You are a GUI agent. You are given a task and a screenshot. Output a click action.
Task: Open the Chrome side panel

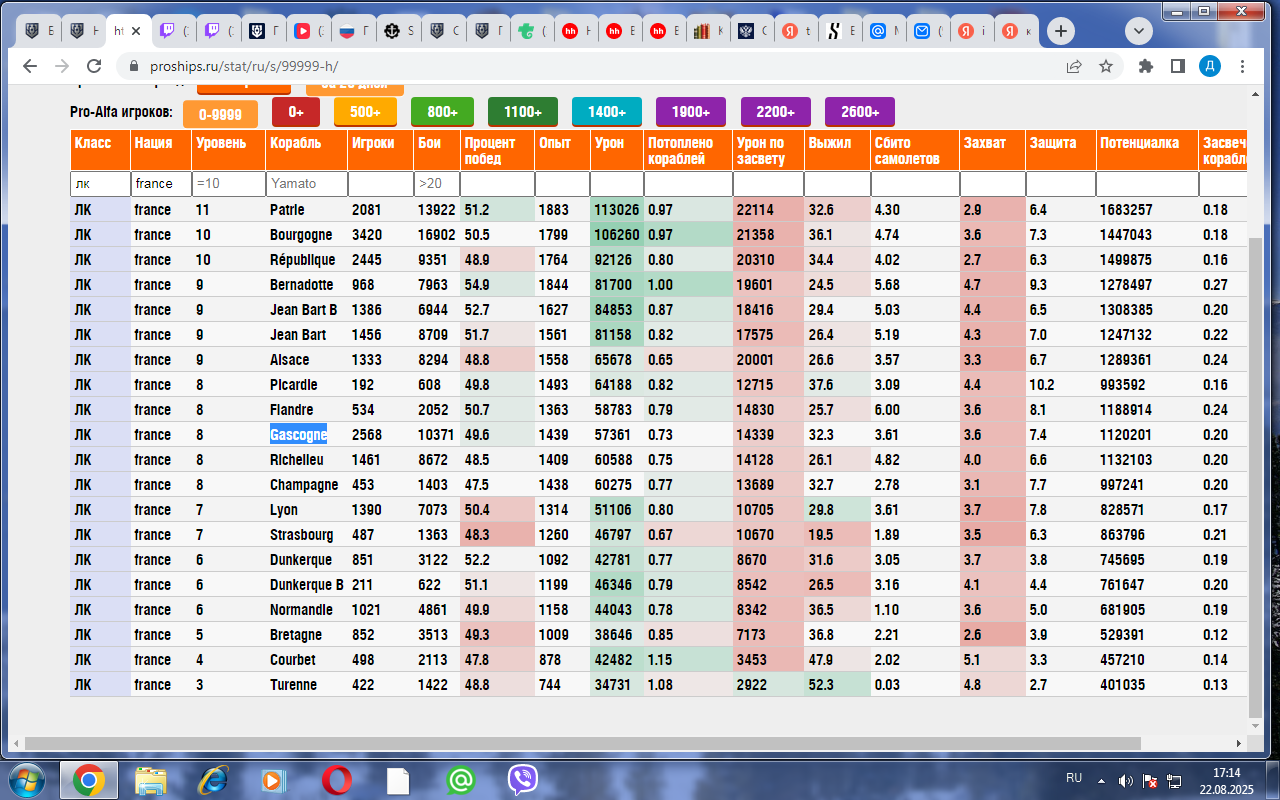point(1178,66)
